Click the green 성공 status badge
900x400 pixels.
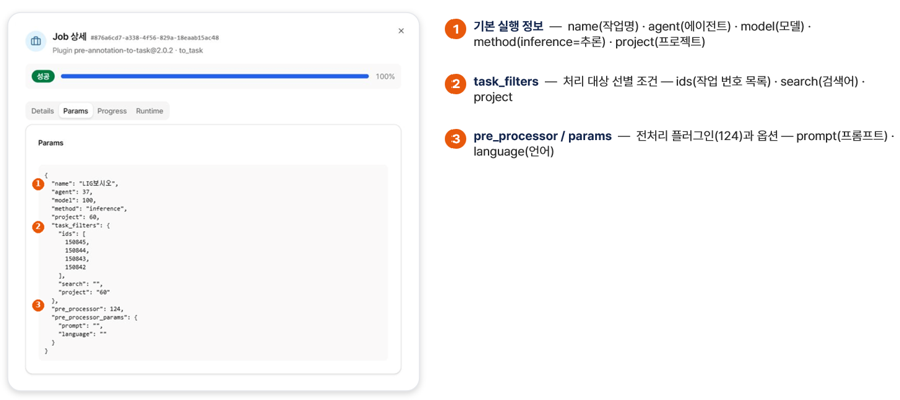[x=43, y=76]
